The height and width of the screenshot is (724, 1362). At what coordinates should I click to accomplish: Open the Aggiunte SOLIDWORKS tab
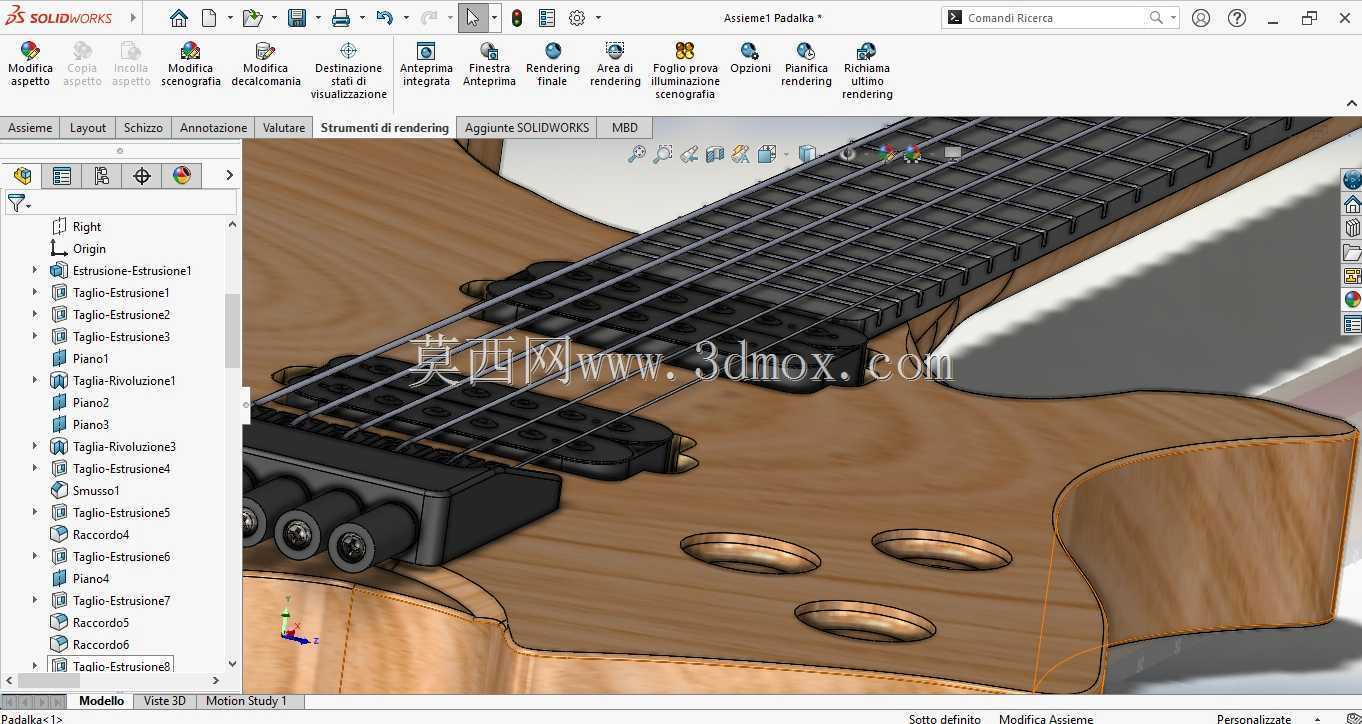pos(527,128)
